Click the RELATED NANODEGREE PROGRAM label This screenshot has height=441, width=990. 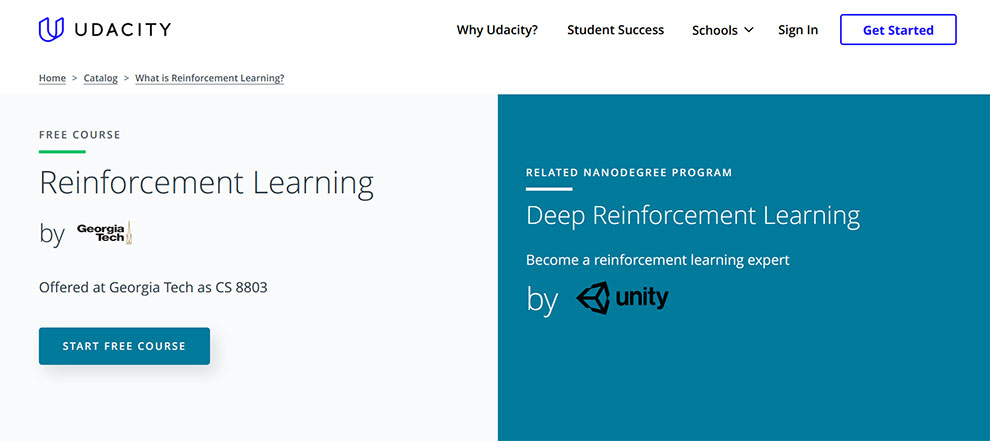629,172
